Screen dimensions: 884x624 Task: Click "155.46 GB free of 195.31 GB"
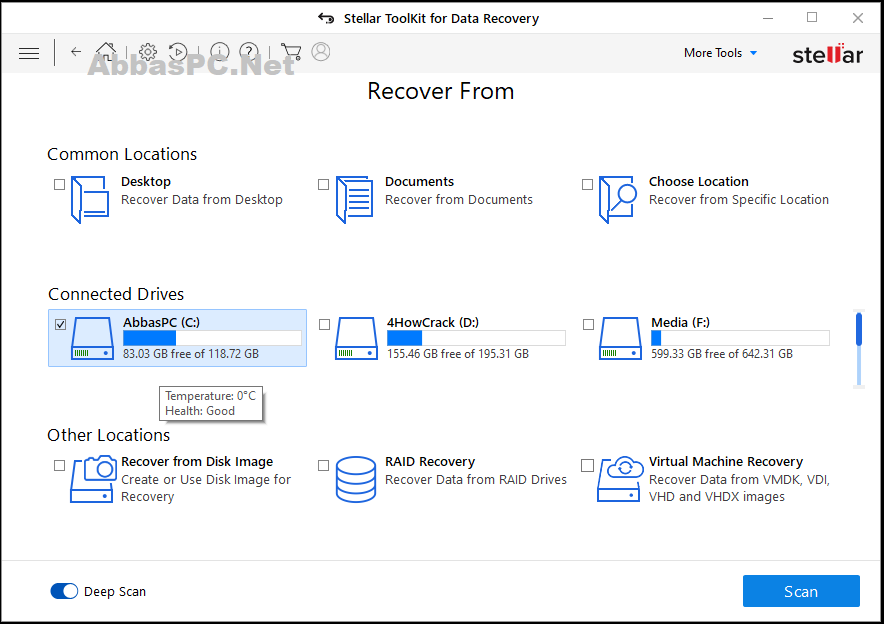coord(458,354)
